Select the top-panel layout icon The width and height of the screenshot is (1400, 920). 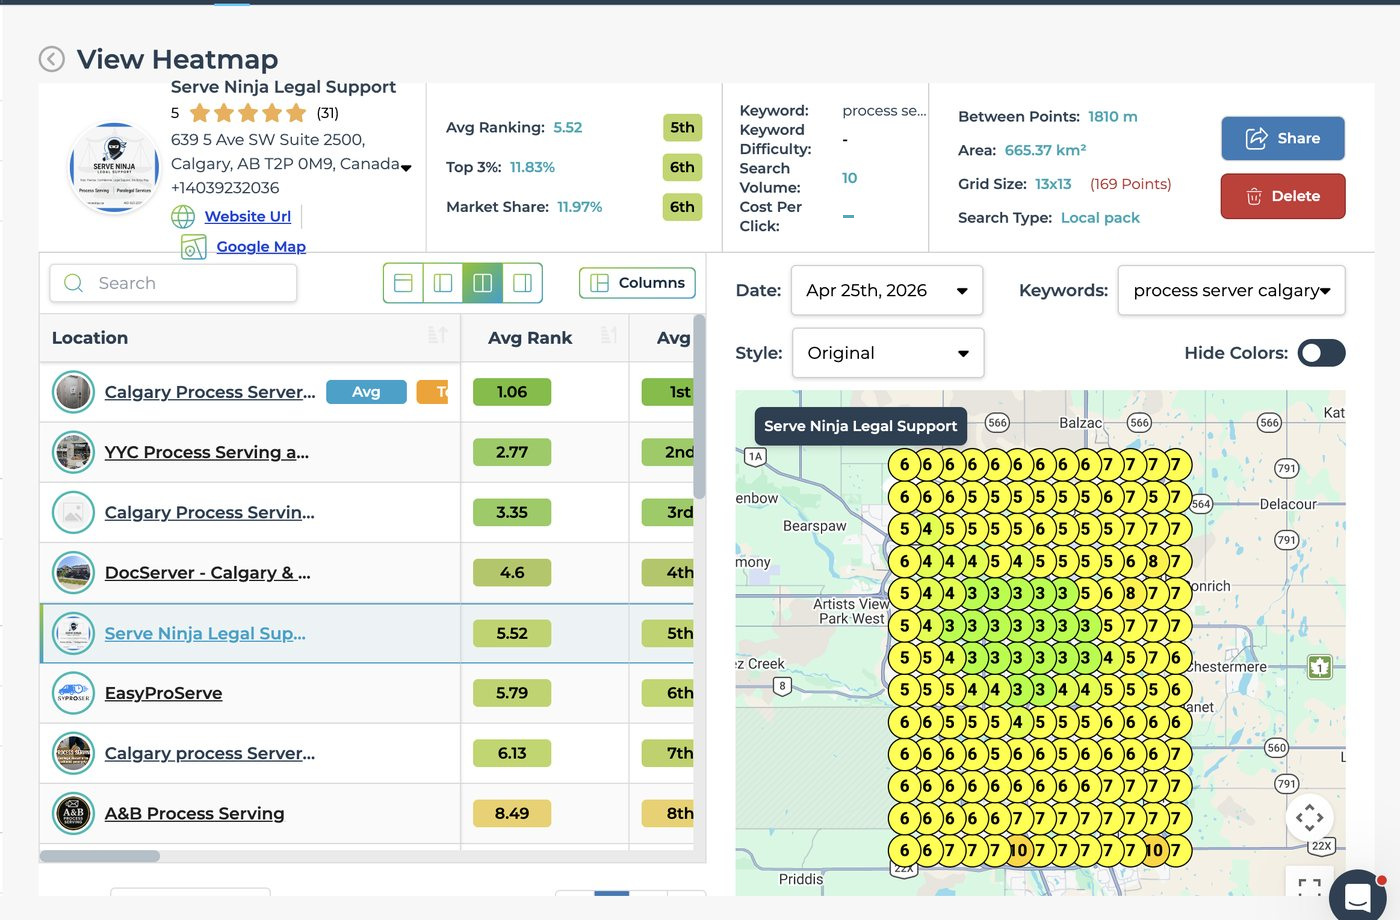coord(403,283)
